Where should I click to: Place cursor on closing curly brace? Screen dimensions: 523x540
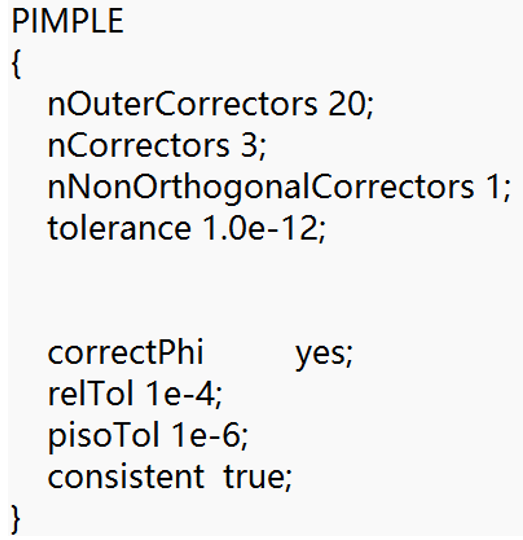(16, 519)
